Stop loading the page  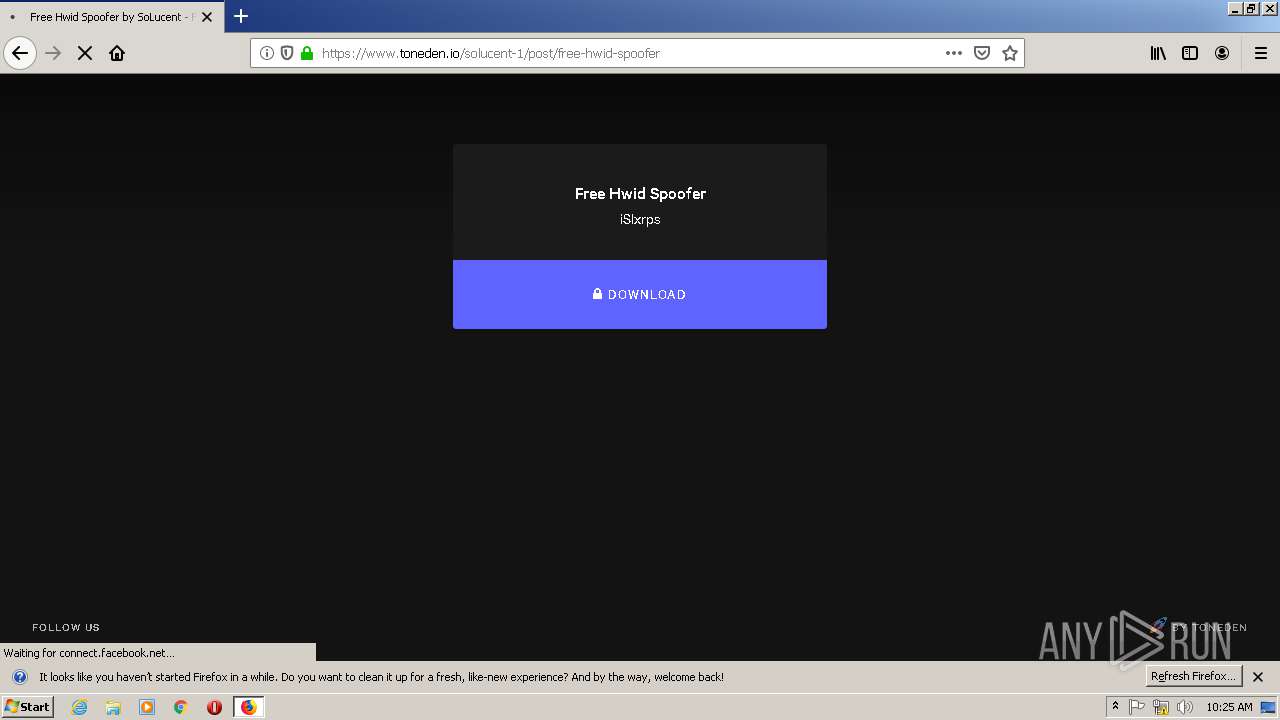[x=85, y=53]
